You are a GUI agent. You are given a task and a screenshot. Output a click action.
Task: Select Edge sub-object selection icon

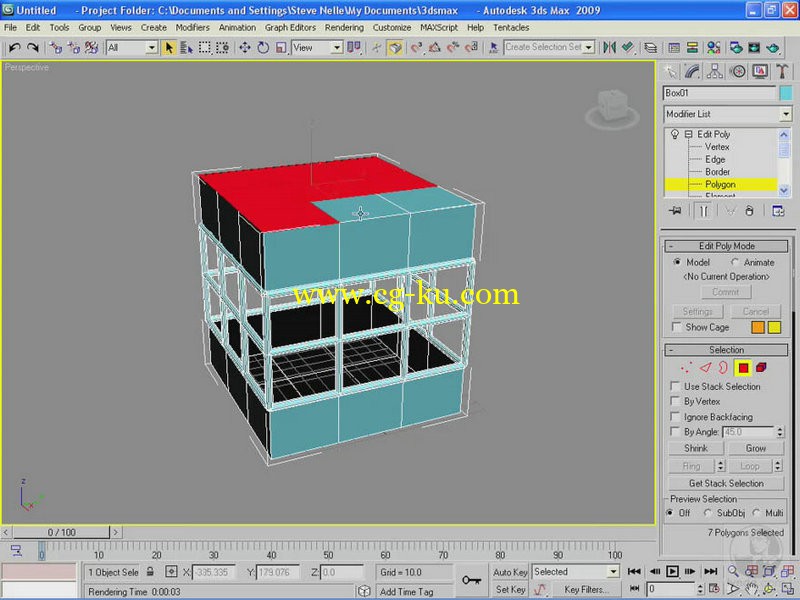pyautogui.click(x=706, y=368)
